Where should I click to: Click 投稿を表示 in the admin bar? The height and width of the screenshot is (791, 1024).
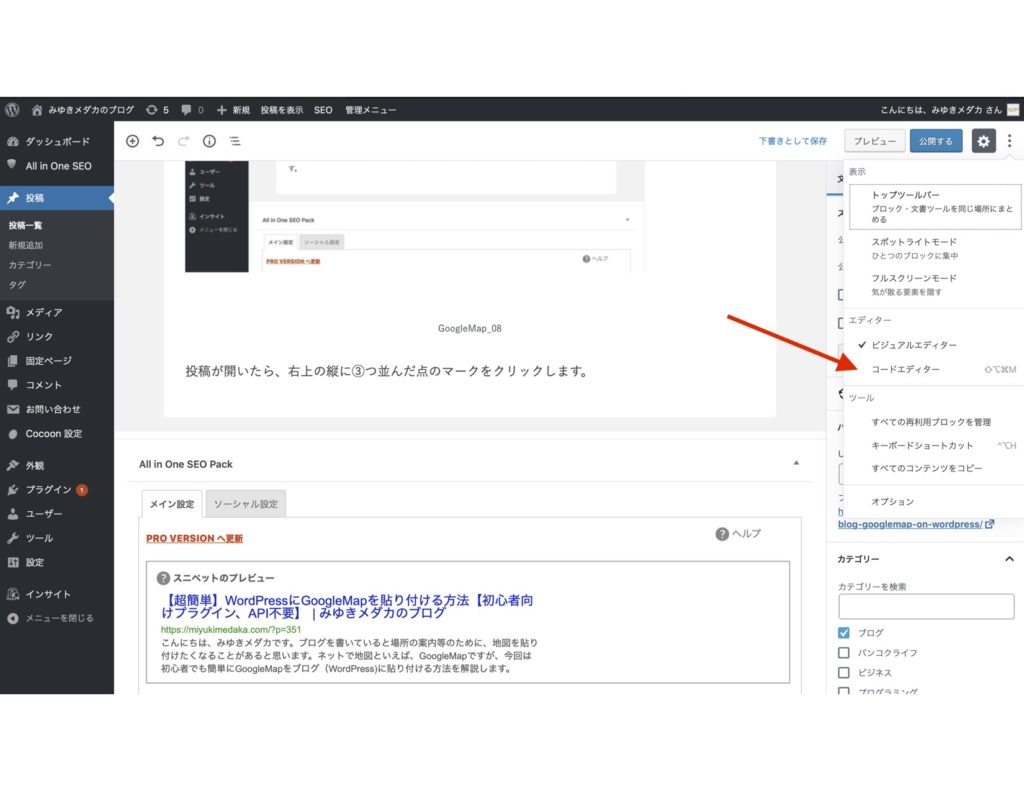281,110
